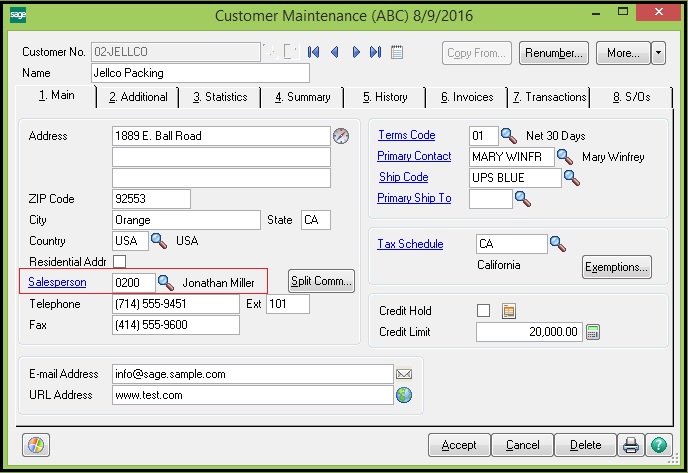Open the URL globe icon
Screen dimensions: 688x473
(x=404, y=395)
